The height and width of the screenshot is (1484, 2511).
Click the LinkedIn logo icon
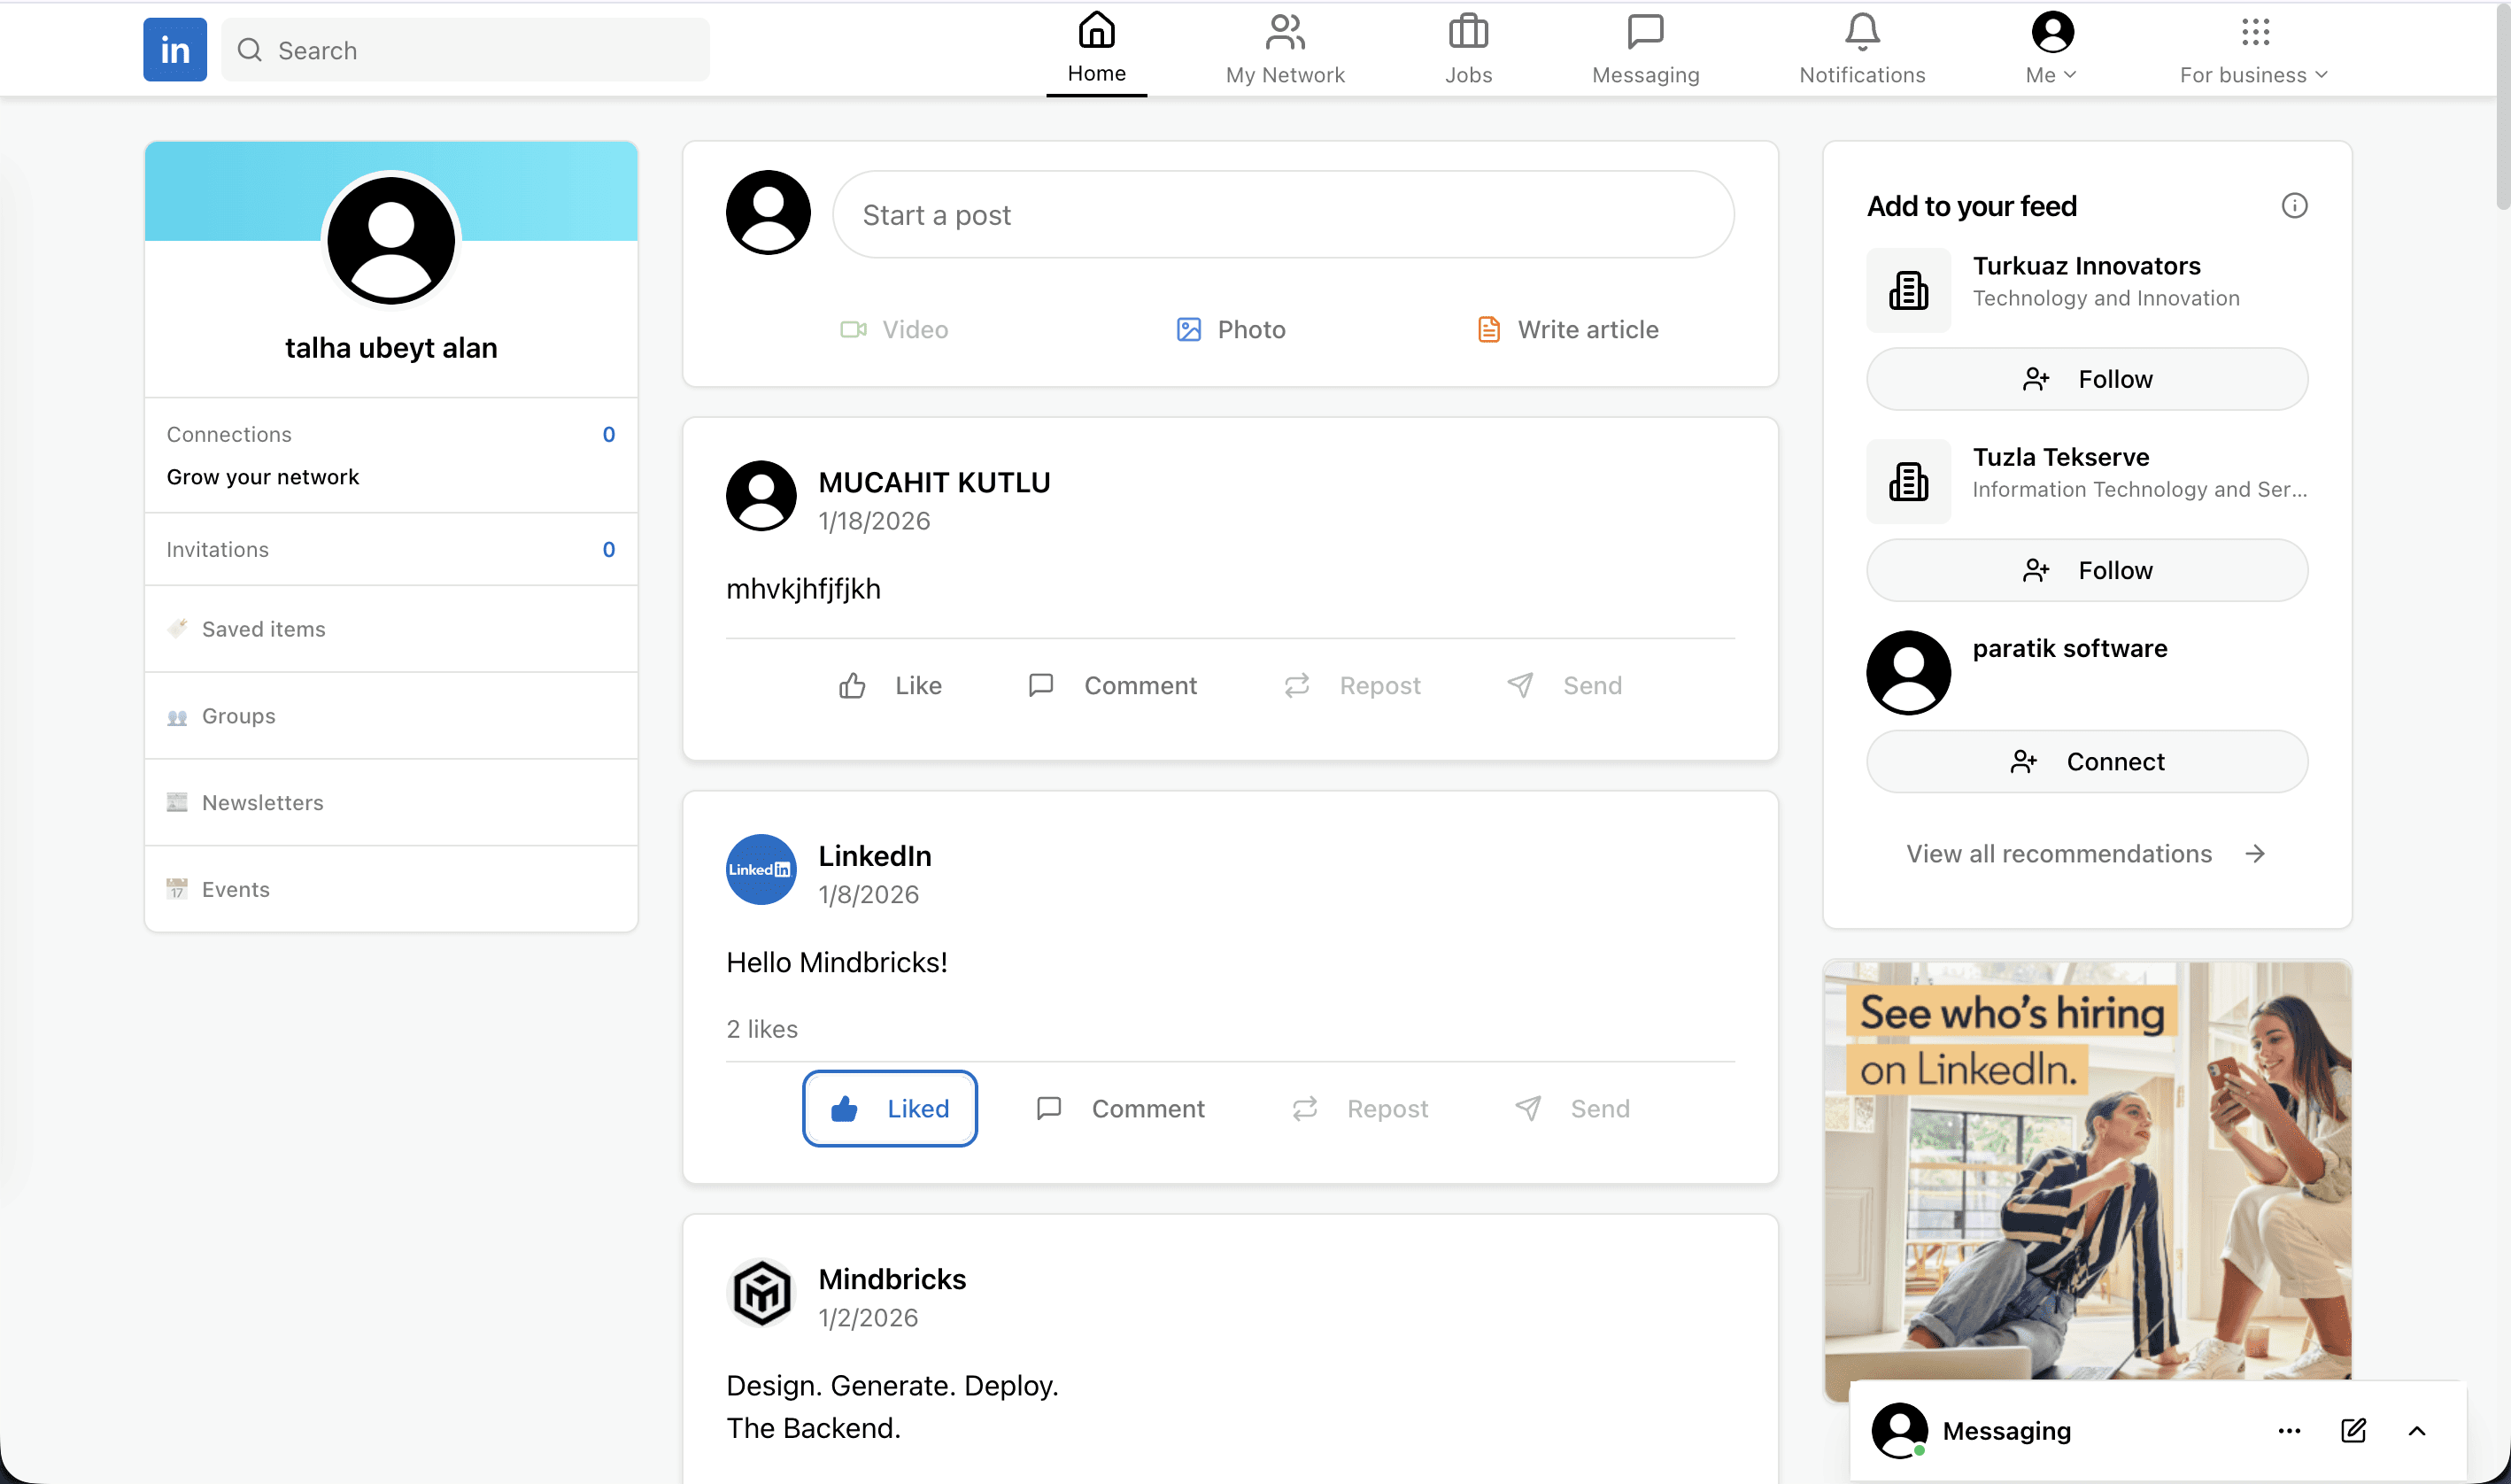pos(175,49)
